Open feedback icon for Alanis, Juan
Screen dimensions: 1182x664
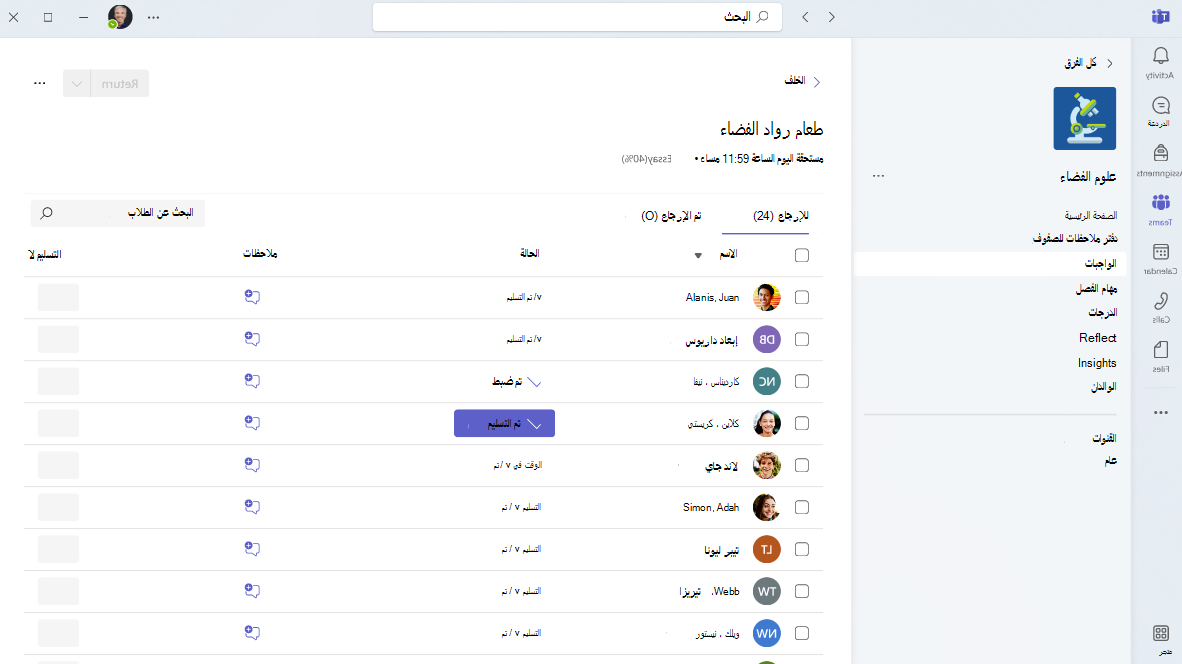tap(253, 297)
